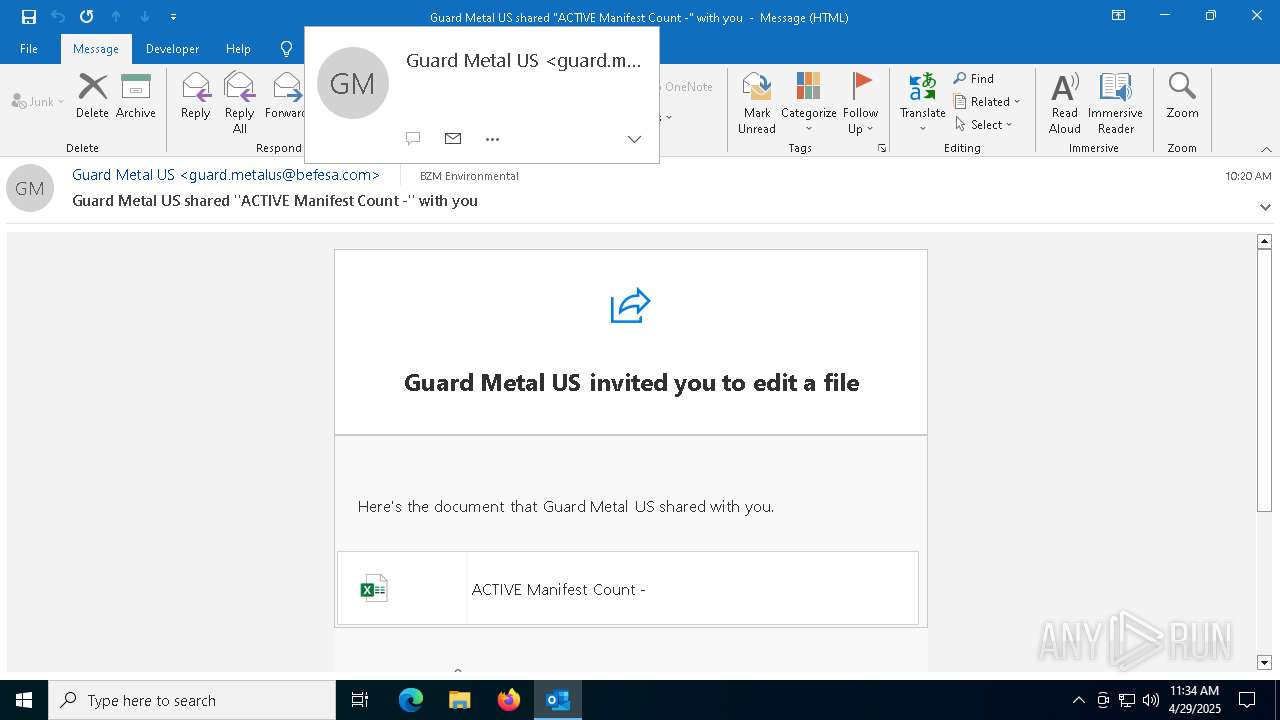
Task: Open more options ellipsis on contact card
Action: (492, 139)
